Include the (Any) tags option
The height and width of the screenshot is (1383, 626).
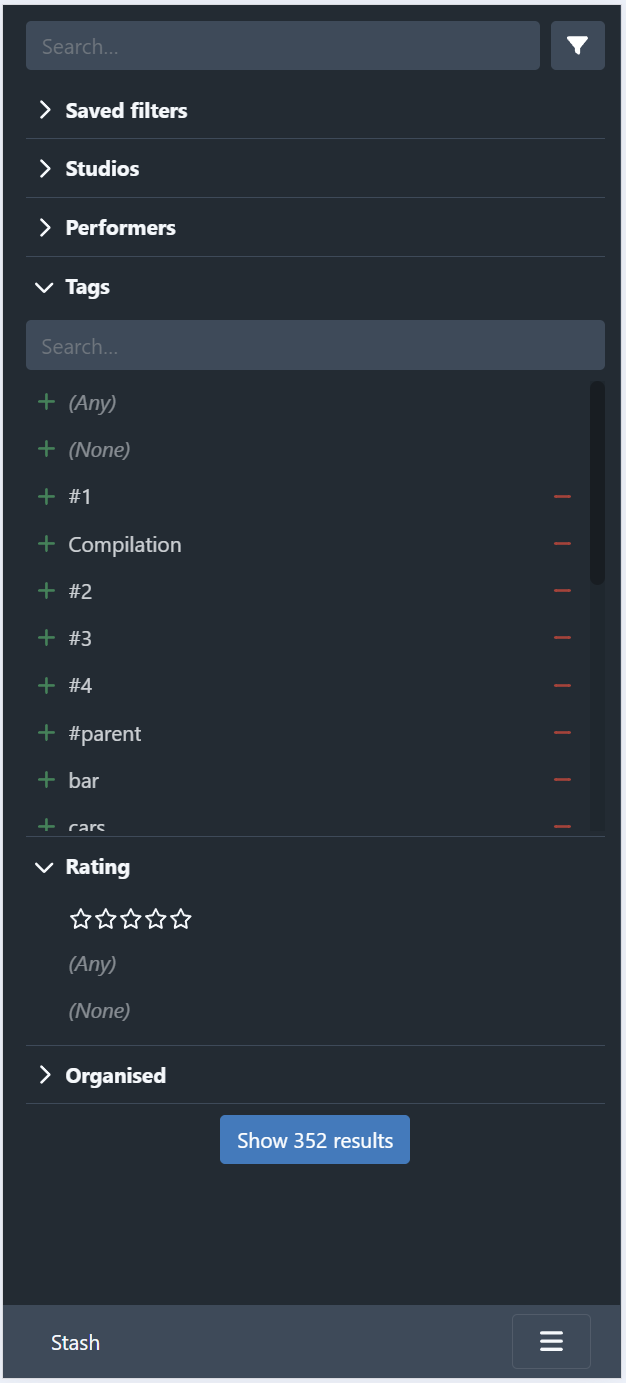point(46,402)
